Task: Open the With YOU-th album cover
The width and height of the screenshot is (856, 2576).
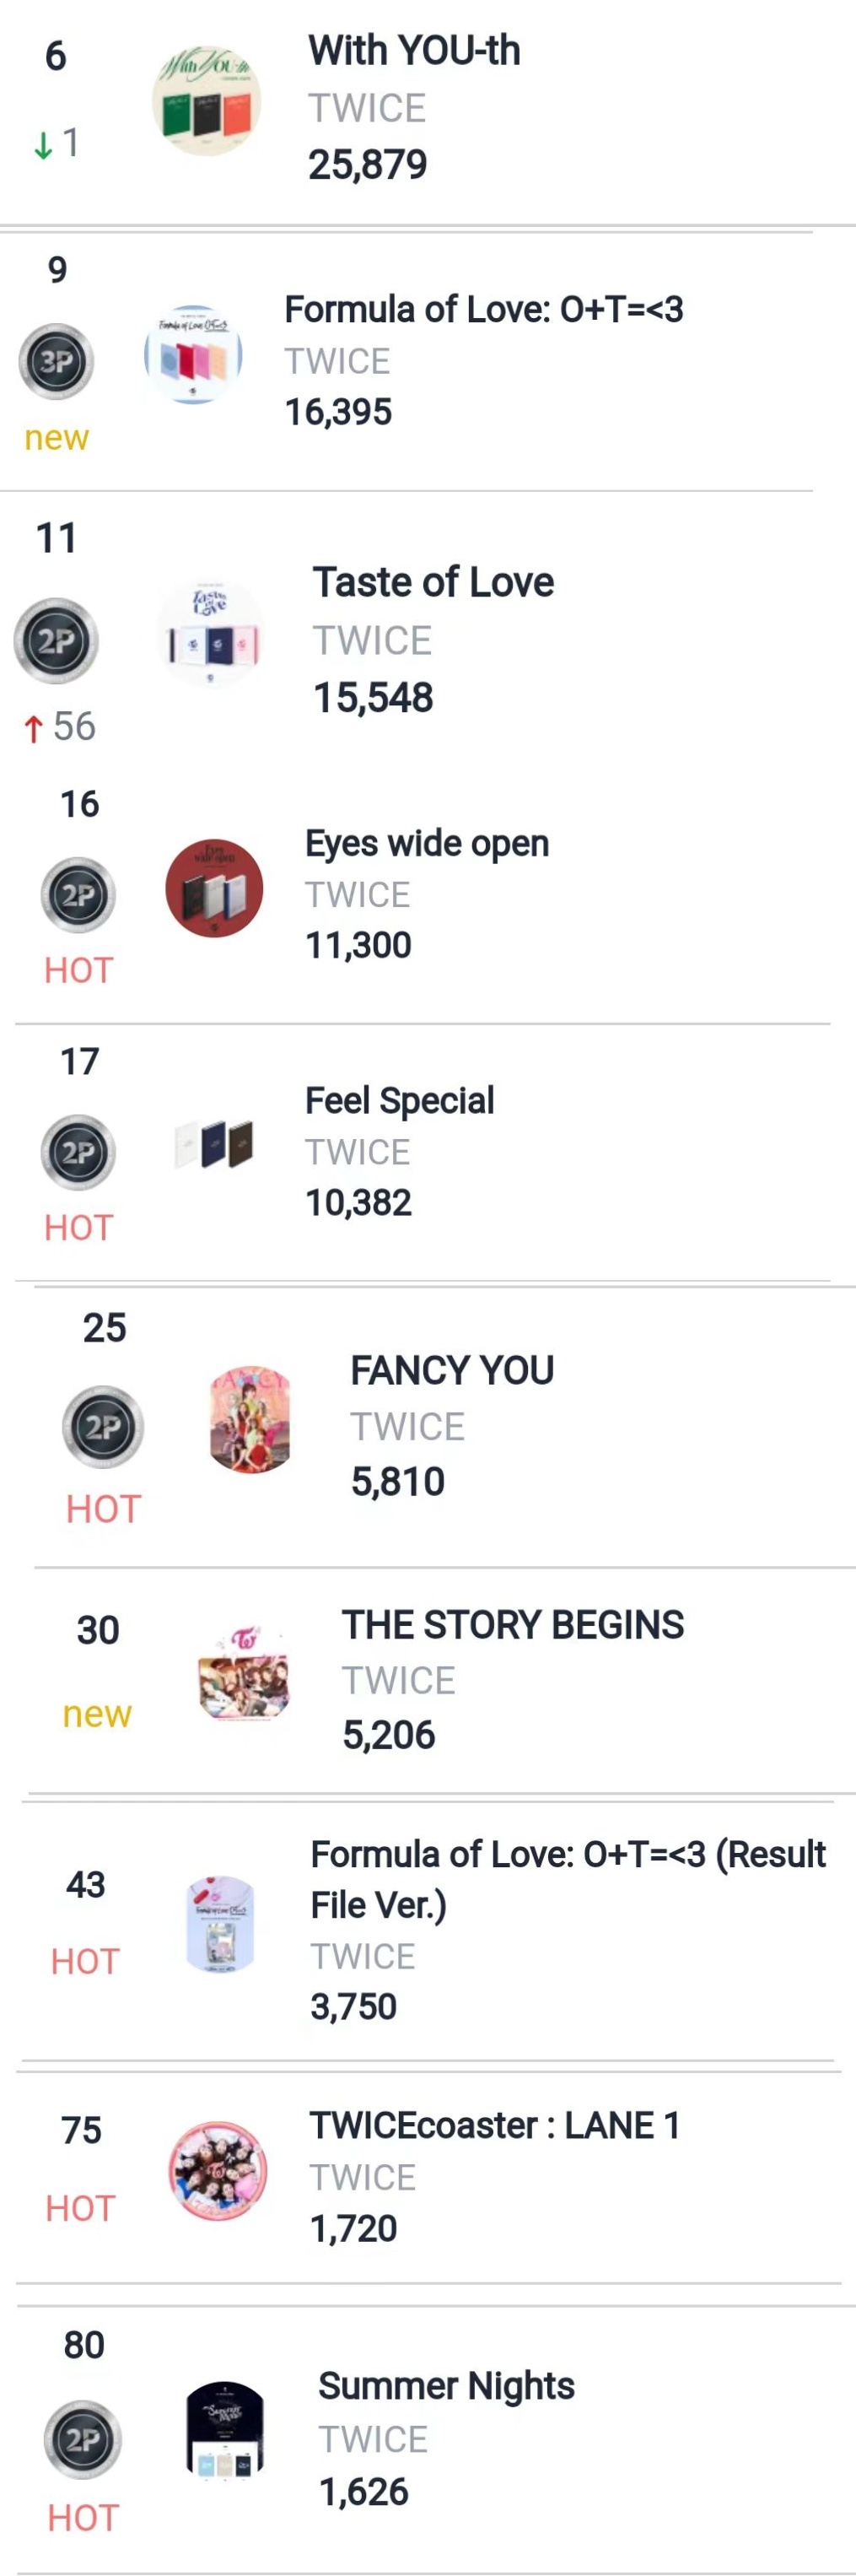Action: pyautogui.click(x=206, y=100)
